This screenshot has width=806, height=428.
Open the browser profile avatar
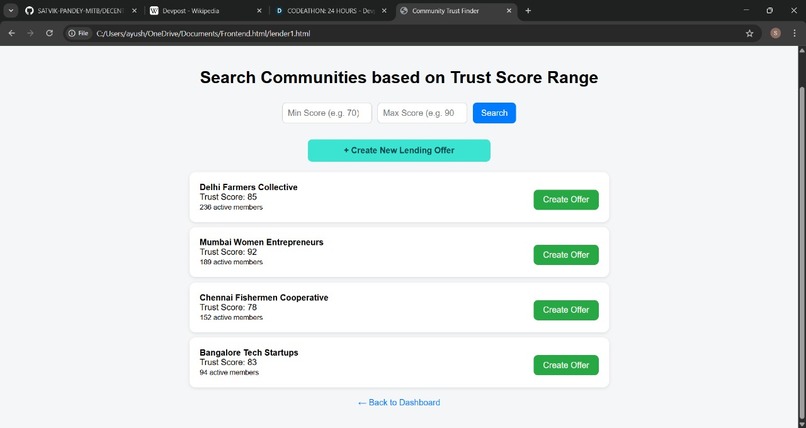pos(775,33)
